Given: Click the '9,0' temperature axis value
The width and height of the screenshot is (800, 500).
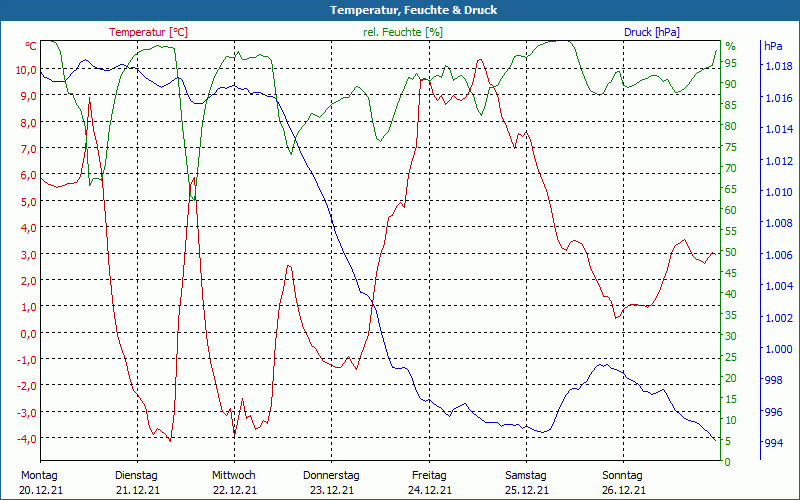Looking at the screenshot, I should pos(28,96).
